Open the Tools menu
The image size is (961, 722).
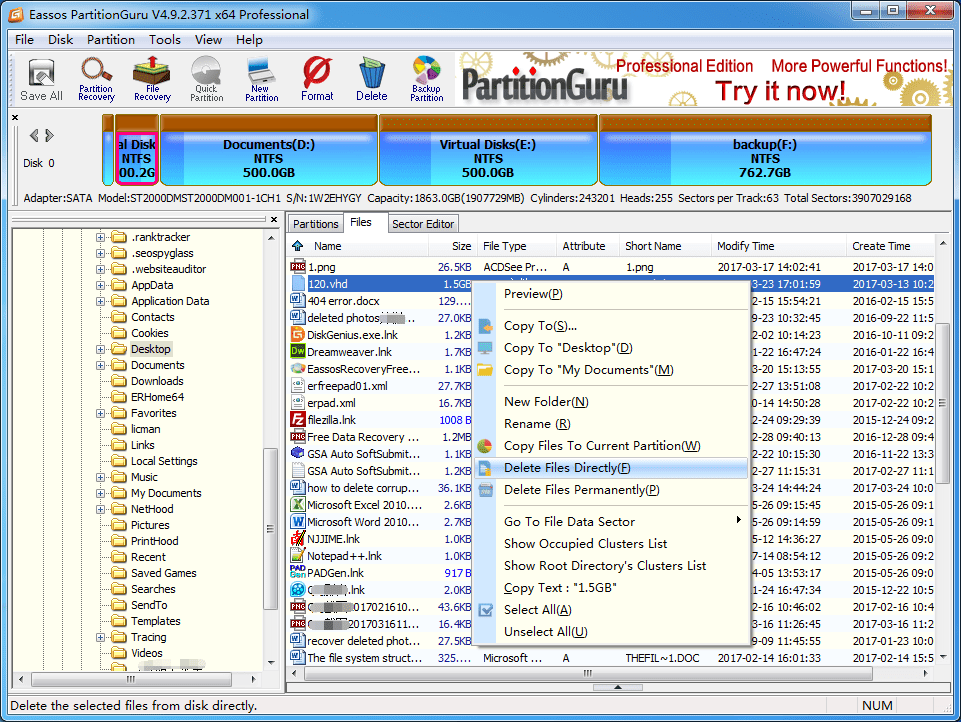point(164,39)
